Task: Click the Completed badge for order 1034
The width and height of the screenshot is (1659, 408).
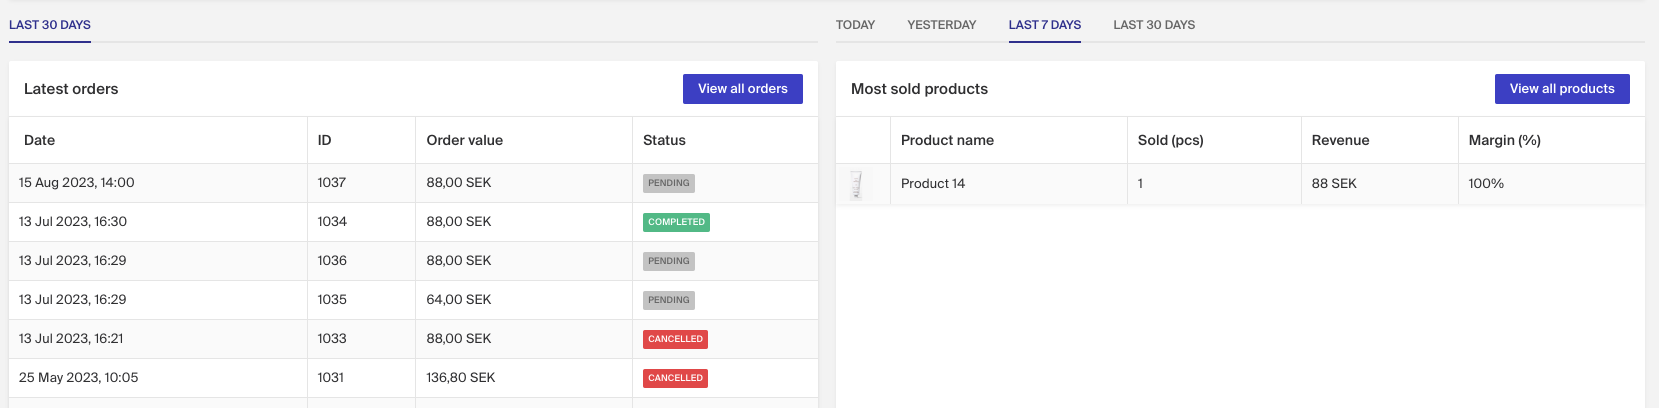Action: [x=676, y=222]
